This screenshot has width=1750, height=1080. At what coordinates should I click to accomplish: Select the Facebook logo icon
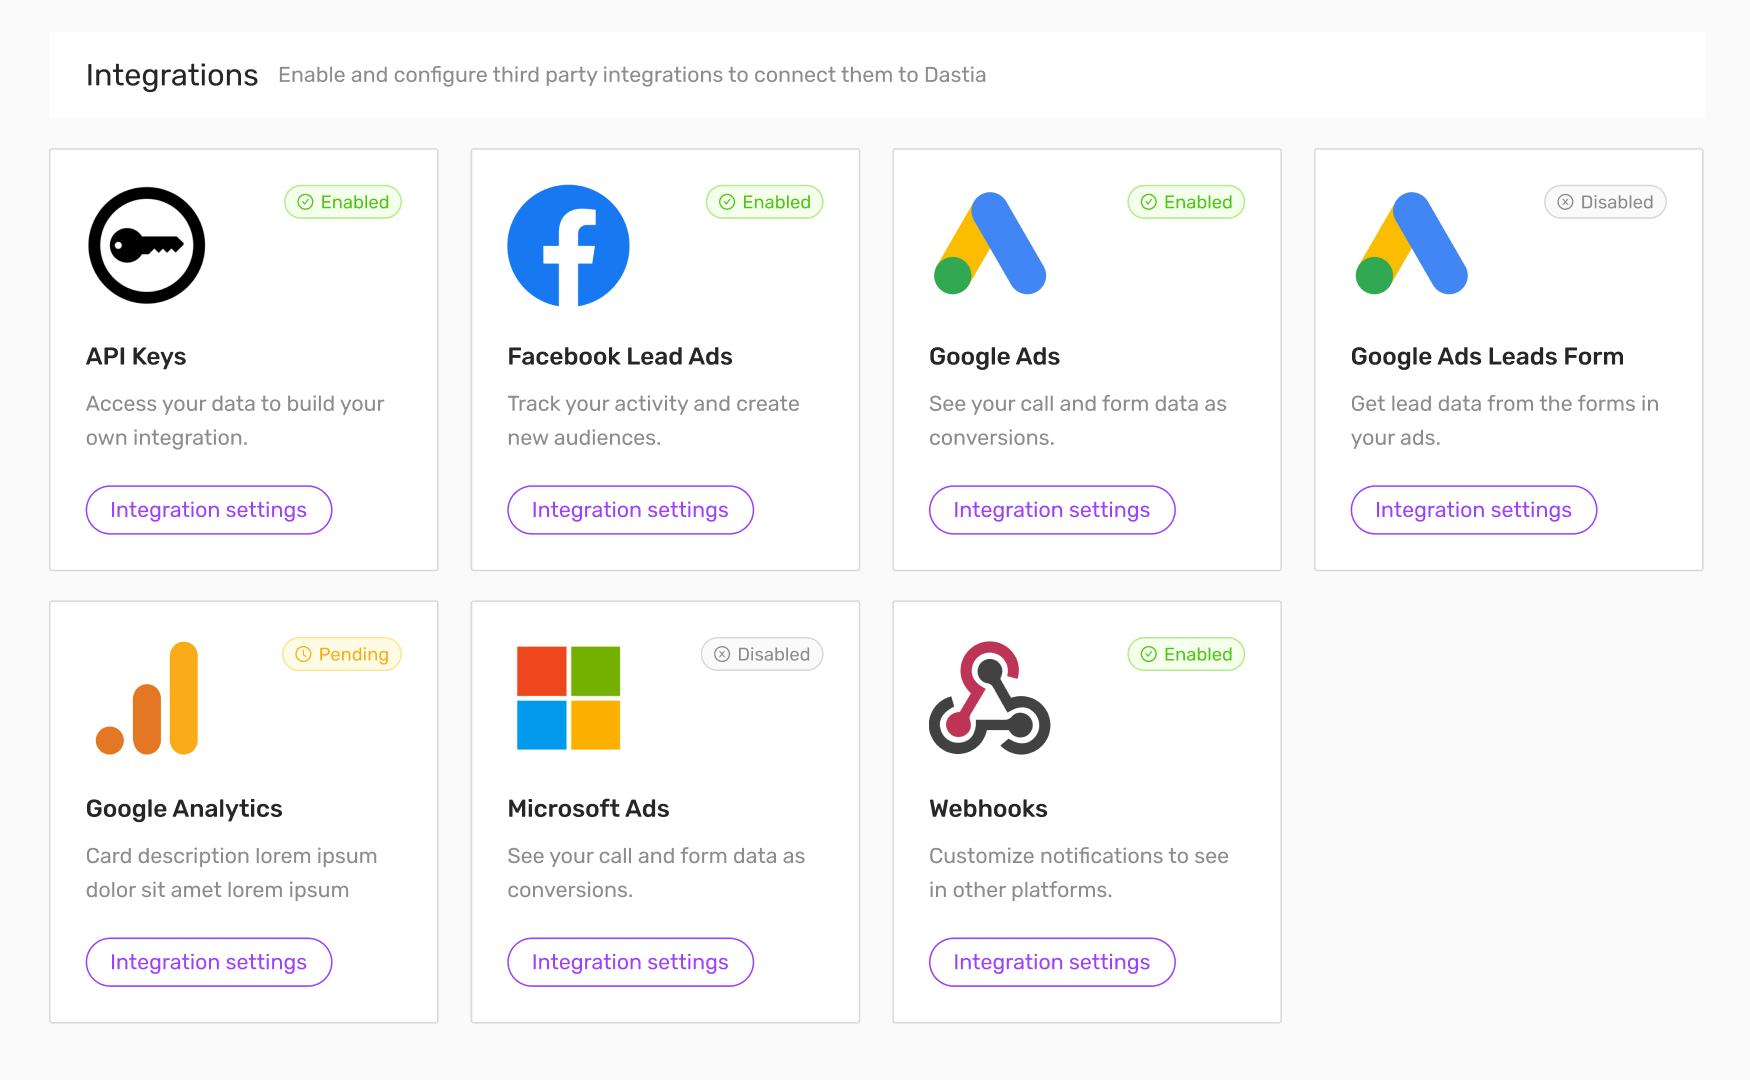coord(568,245)
